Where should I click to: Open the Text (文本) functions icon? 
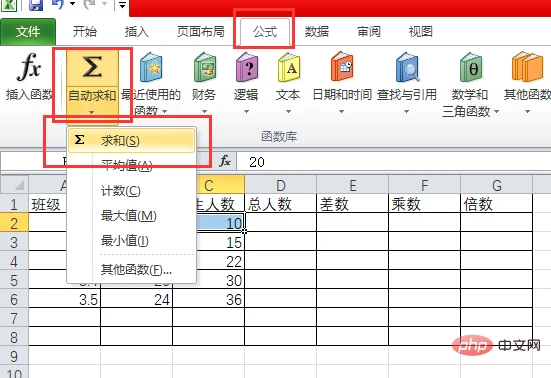289,67
